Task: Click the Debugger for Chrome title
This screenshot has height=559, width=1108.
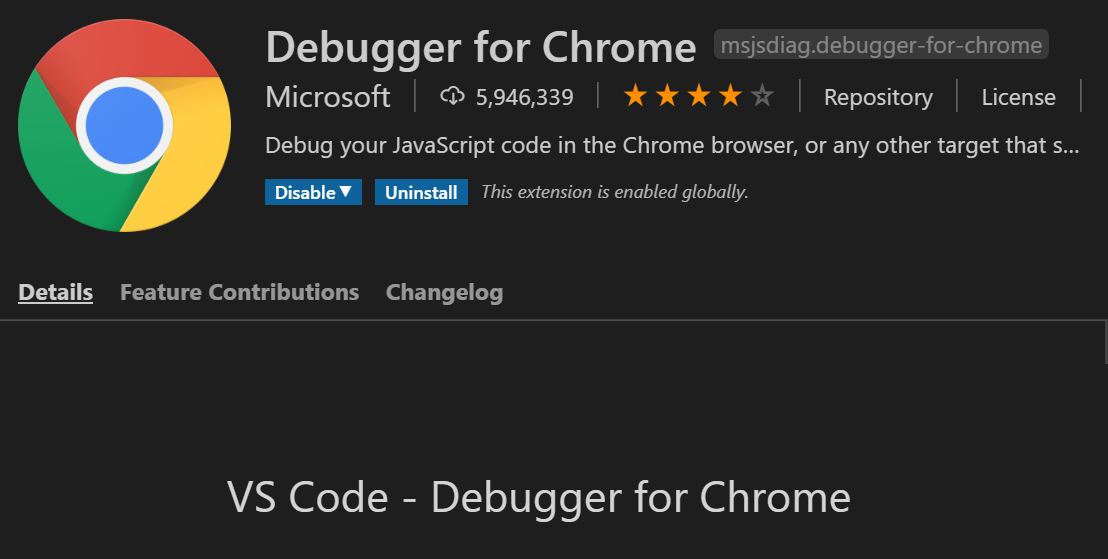Action: [x=481, y=47]
